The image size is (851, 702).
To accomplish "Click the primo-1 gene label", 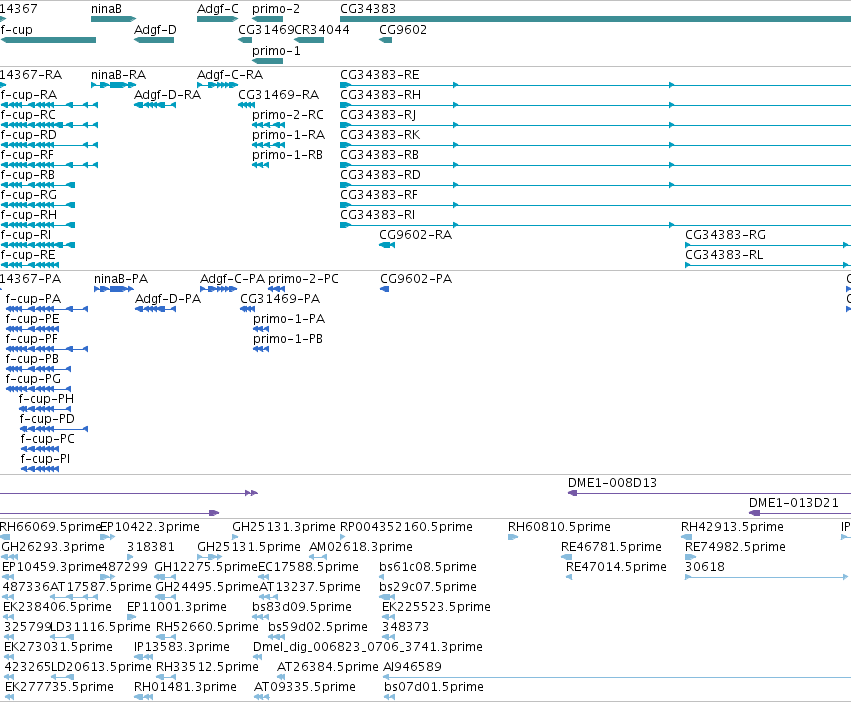I will (276, 50).
